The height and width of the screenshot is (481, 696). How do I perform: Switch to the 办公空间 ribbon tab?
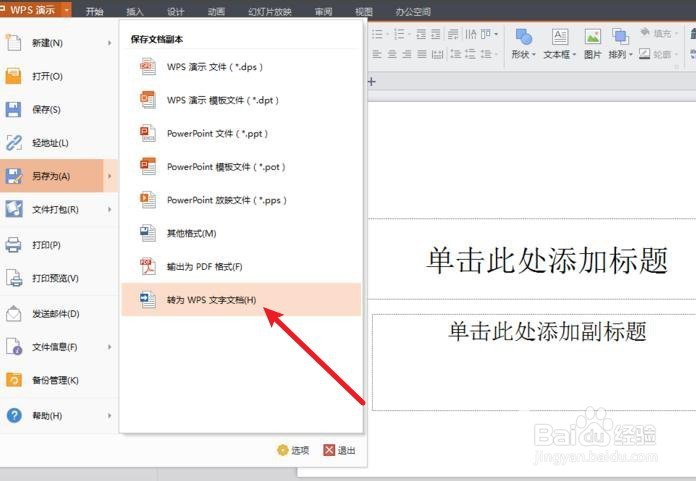click(x=413, y=11)
